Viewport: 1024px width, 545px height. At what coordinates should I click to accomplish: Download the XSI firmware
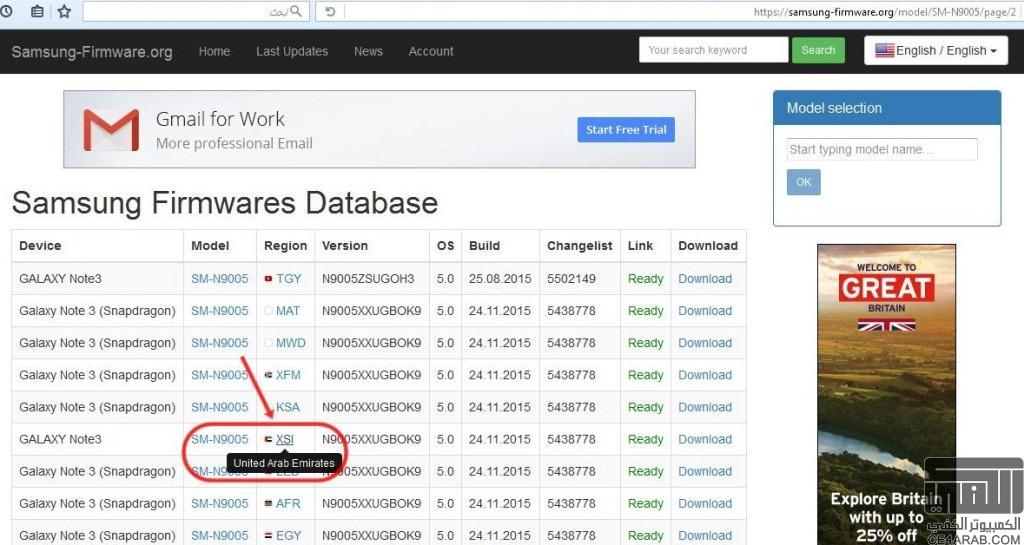pyautogui.click(x=705, y=439)
